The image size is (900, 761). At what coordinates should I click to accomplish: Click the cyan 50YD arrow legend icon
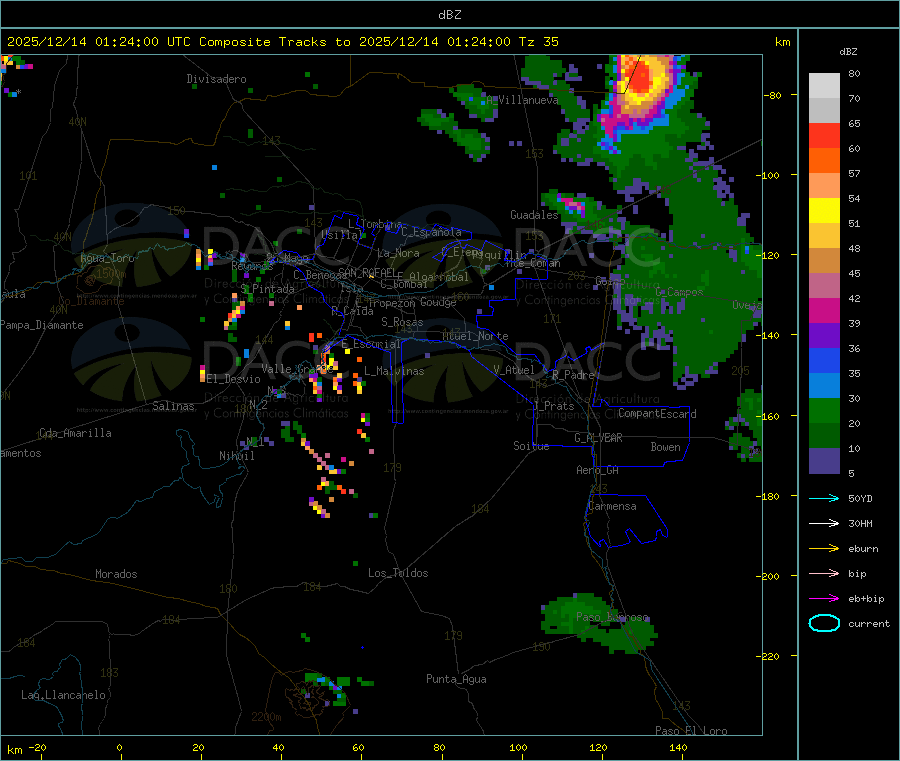(x=824, y=498)
